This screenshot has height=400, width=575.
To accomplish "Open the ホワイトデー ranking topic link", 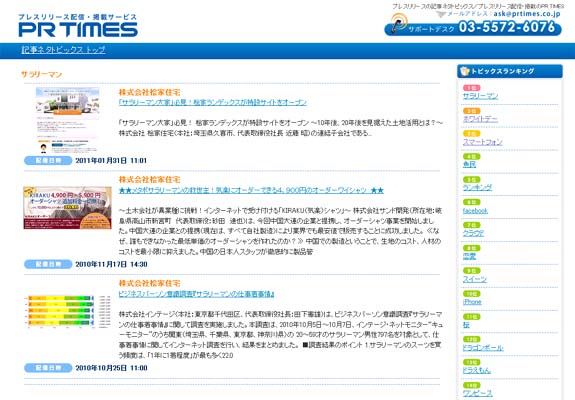I will [480, 119].
